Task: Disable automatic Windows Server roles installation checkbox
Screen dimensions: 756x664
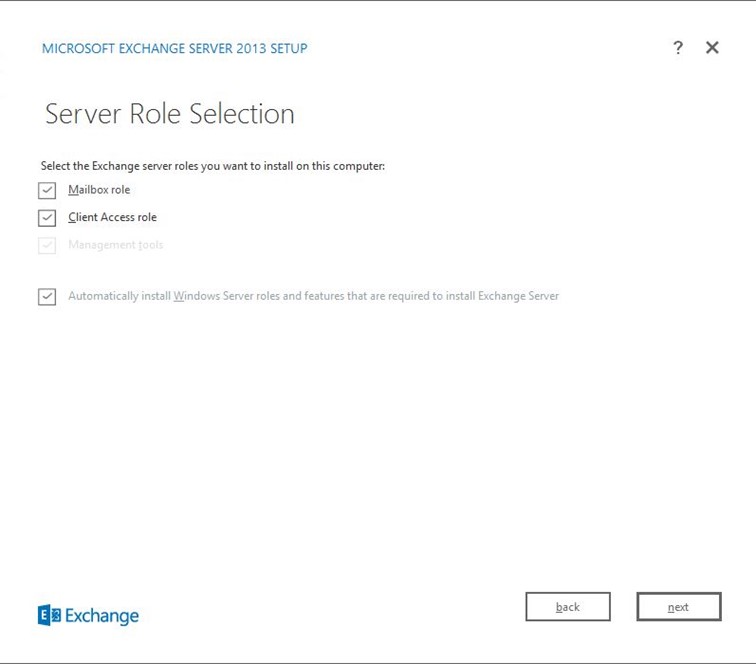Action: 47,297
